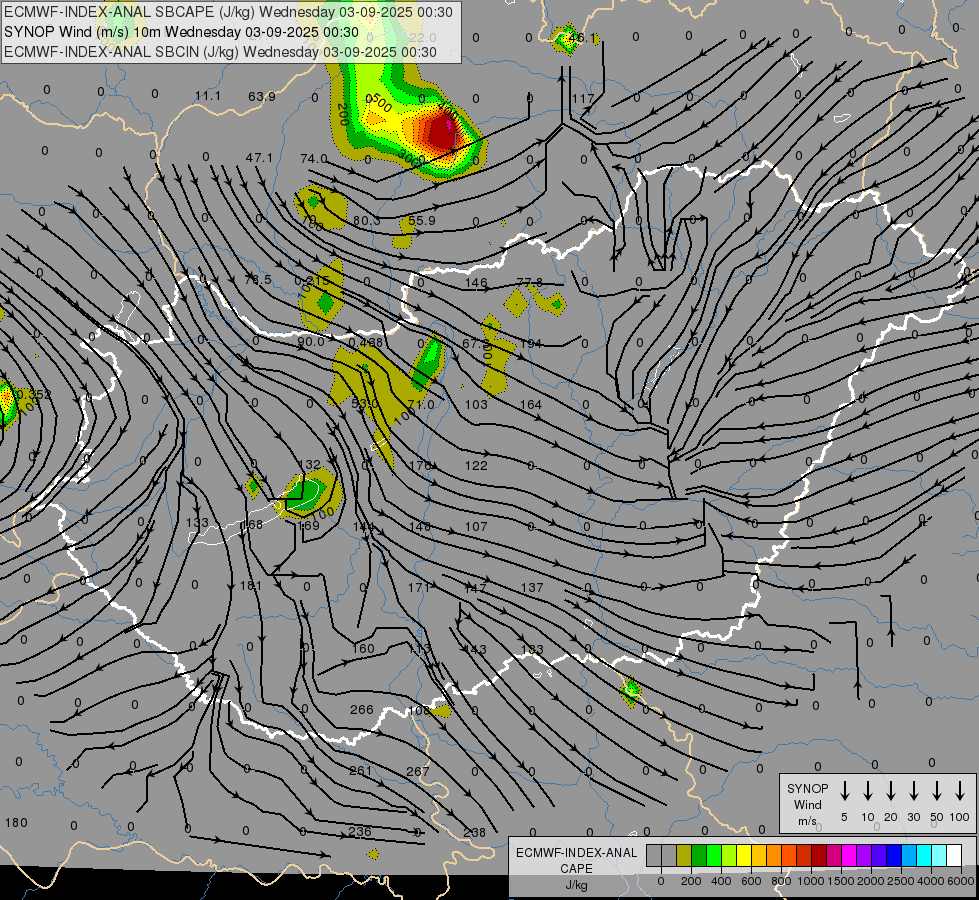This screenshot has width=979, height=900.
Task: Click the 'SYNOP' label in wind legend
Action: (807, 788)
